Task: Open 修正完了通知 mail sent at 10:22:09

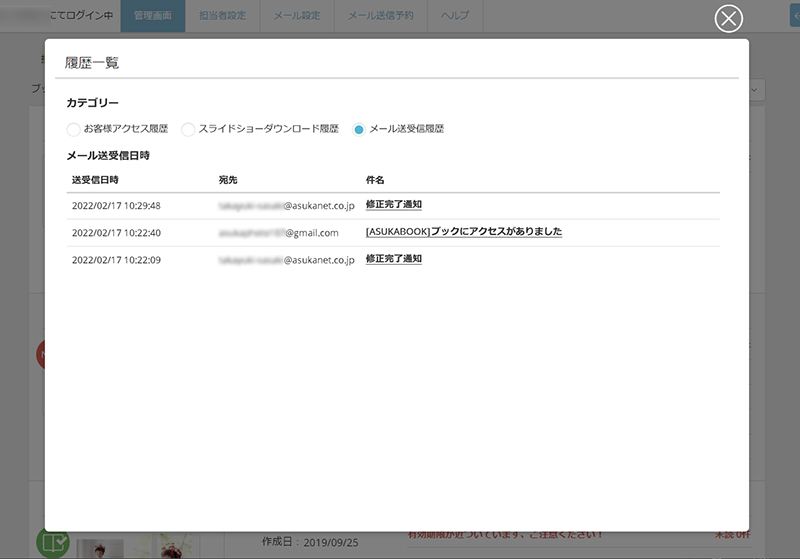Action: [x=393, y=258]
